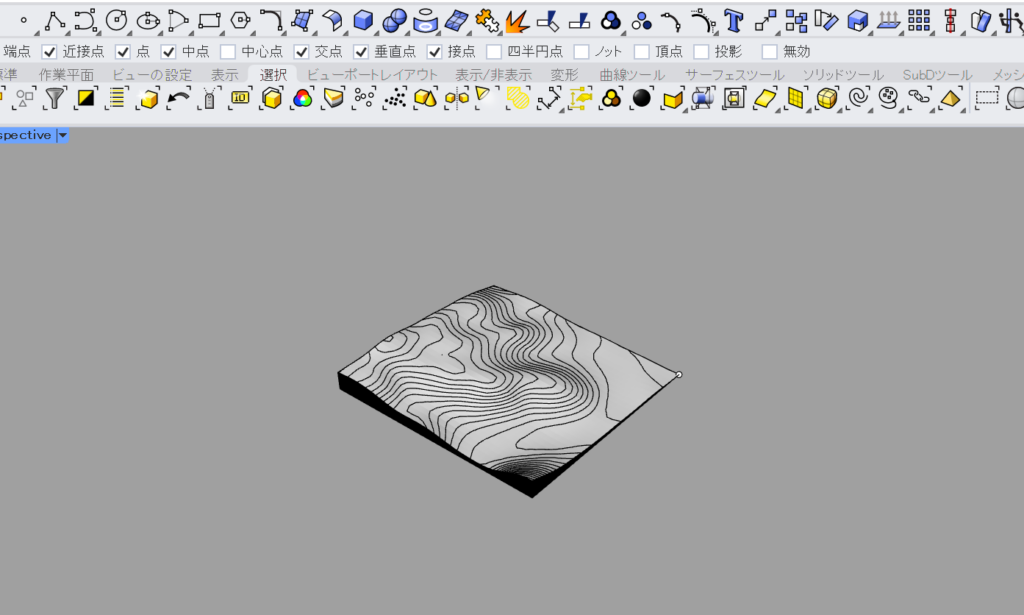
Task: Open the サーフェスツール tab
Action: (735, 75)
